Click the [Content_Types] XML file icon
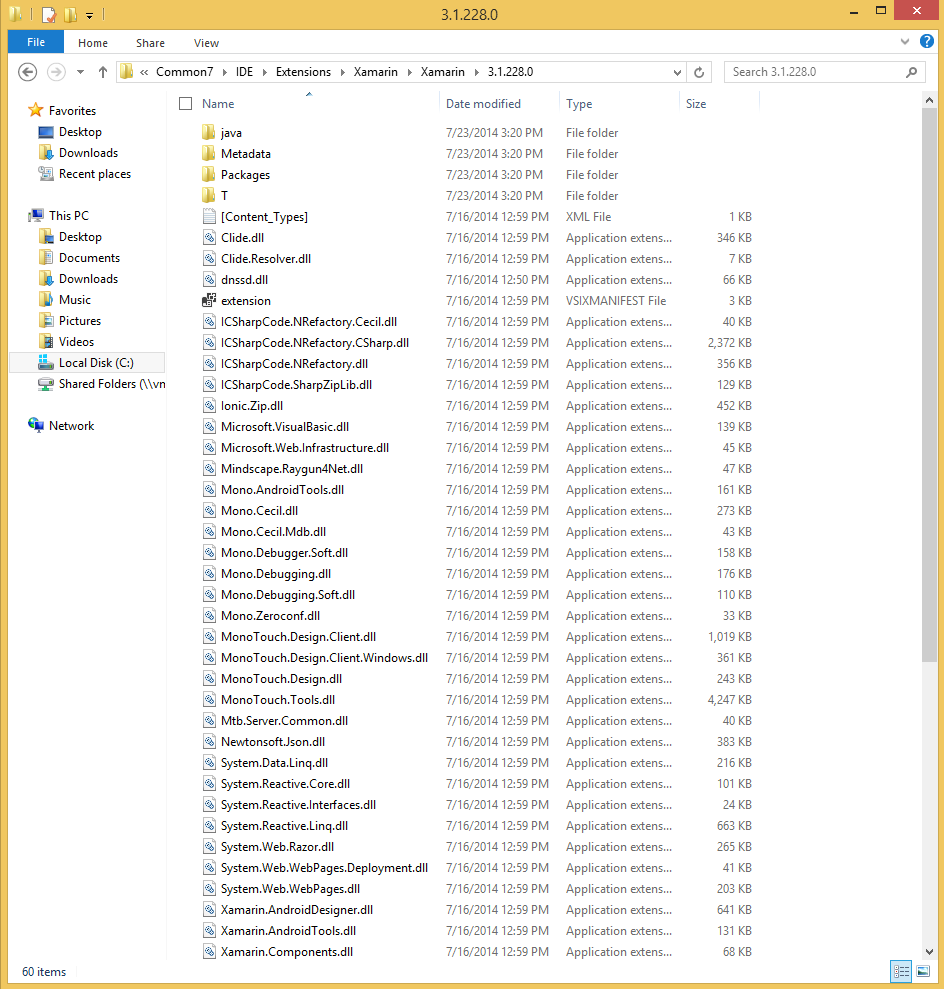 [x=209, y=216]
